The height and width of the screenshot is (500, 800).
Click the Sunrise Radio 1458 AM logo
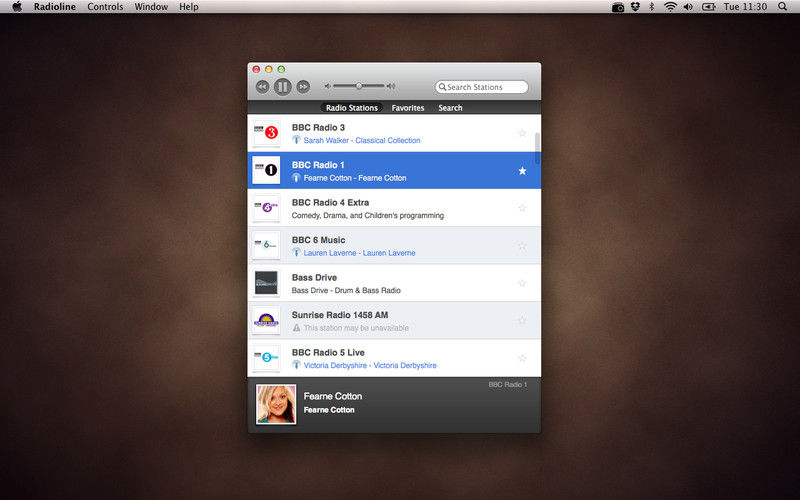coord(266,321)
